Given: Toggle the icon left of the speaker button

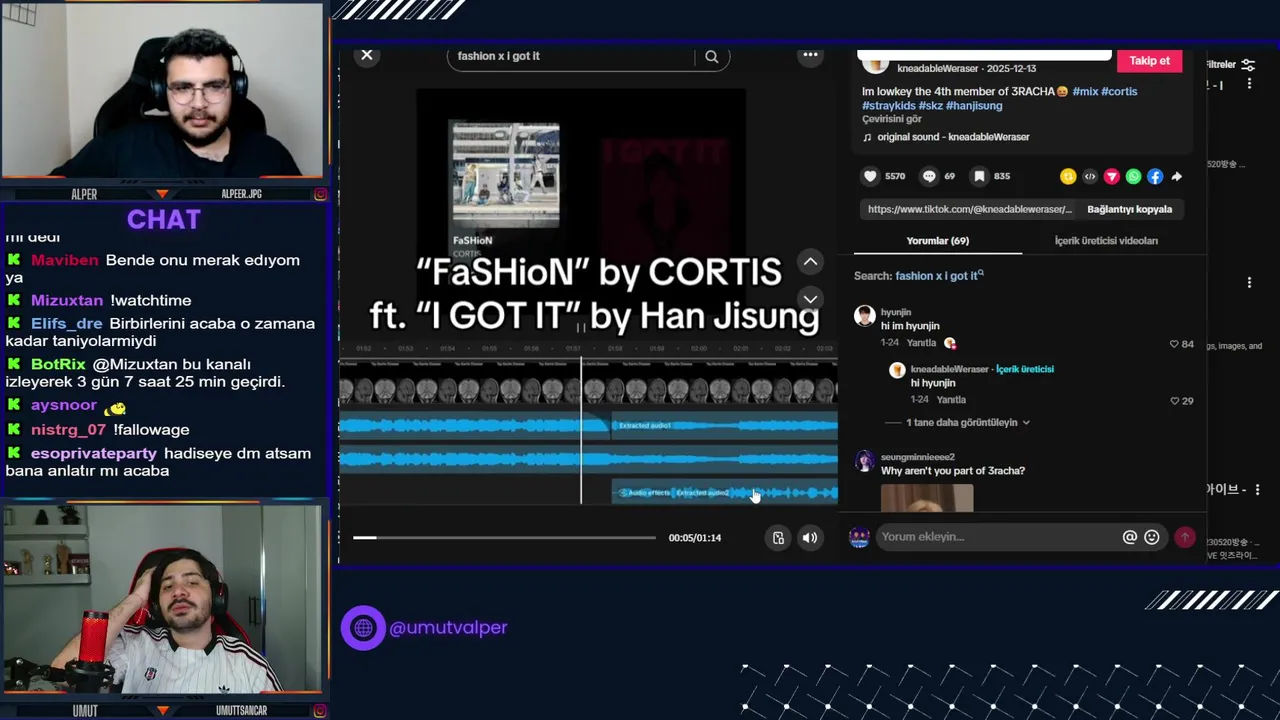Looking at the screenshot, I should [778, 538].
